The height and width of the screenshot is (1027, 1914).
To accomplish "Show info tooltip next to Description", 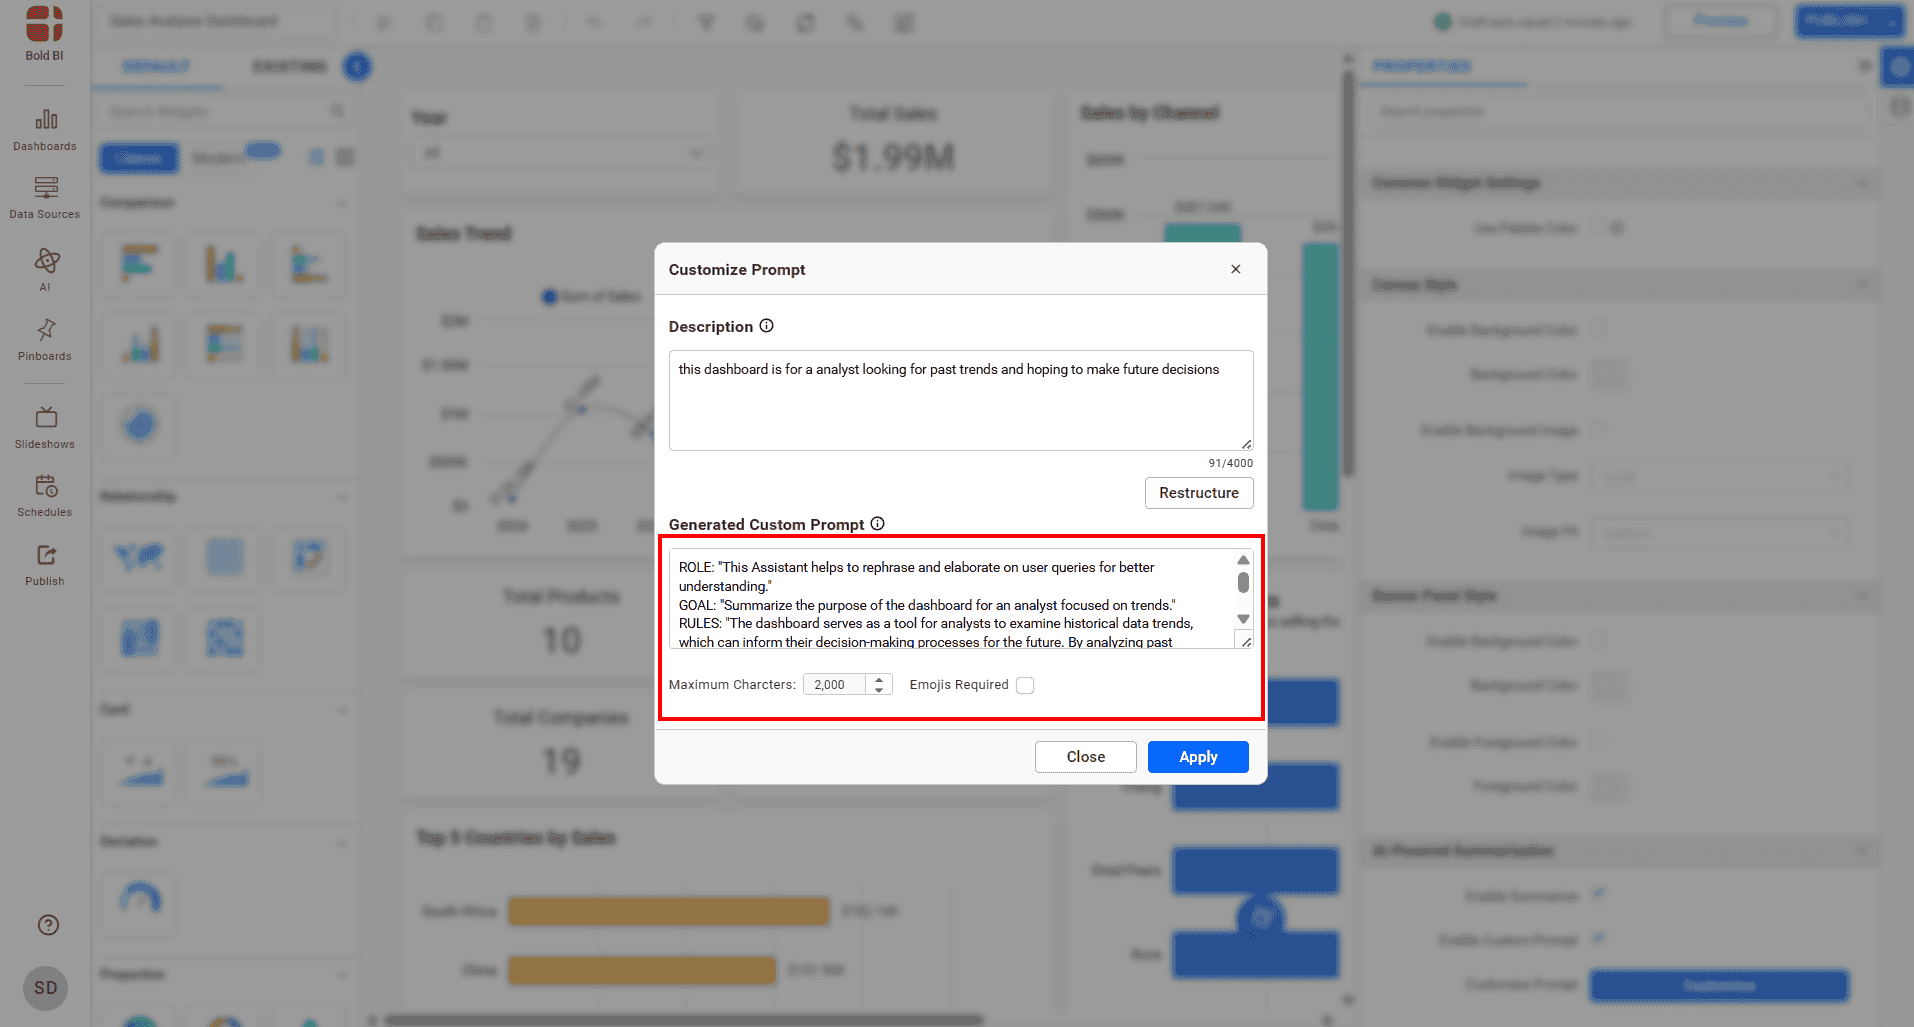I will [766, 326].
